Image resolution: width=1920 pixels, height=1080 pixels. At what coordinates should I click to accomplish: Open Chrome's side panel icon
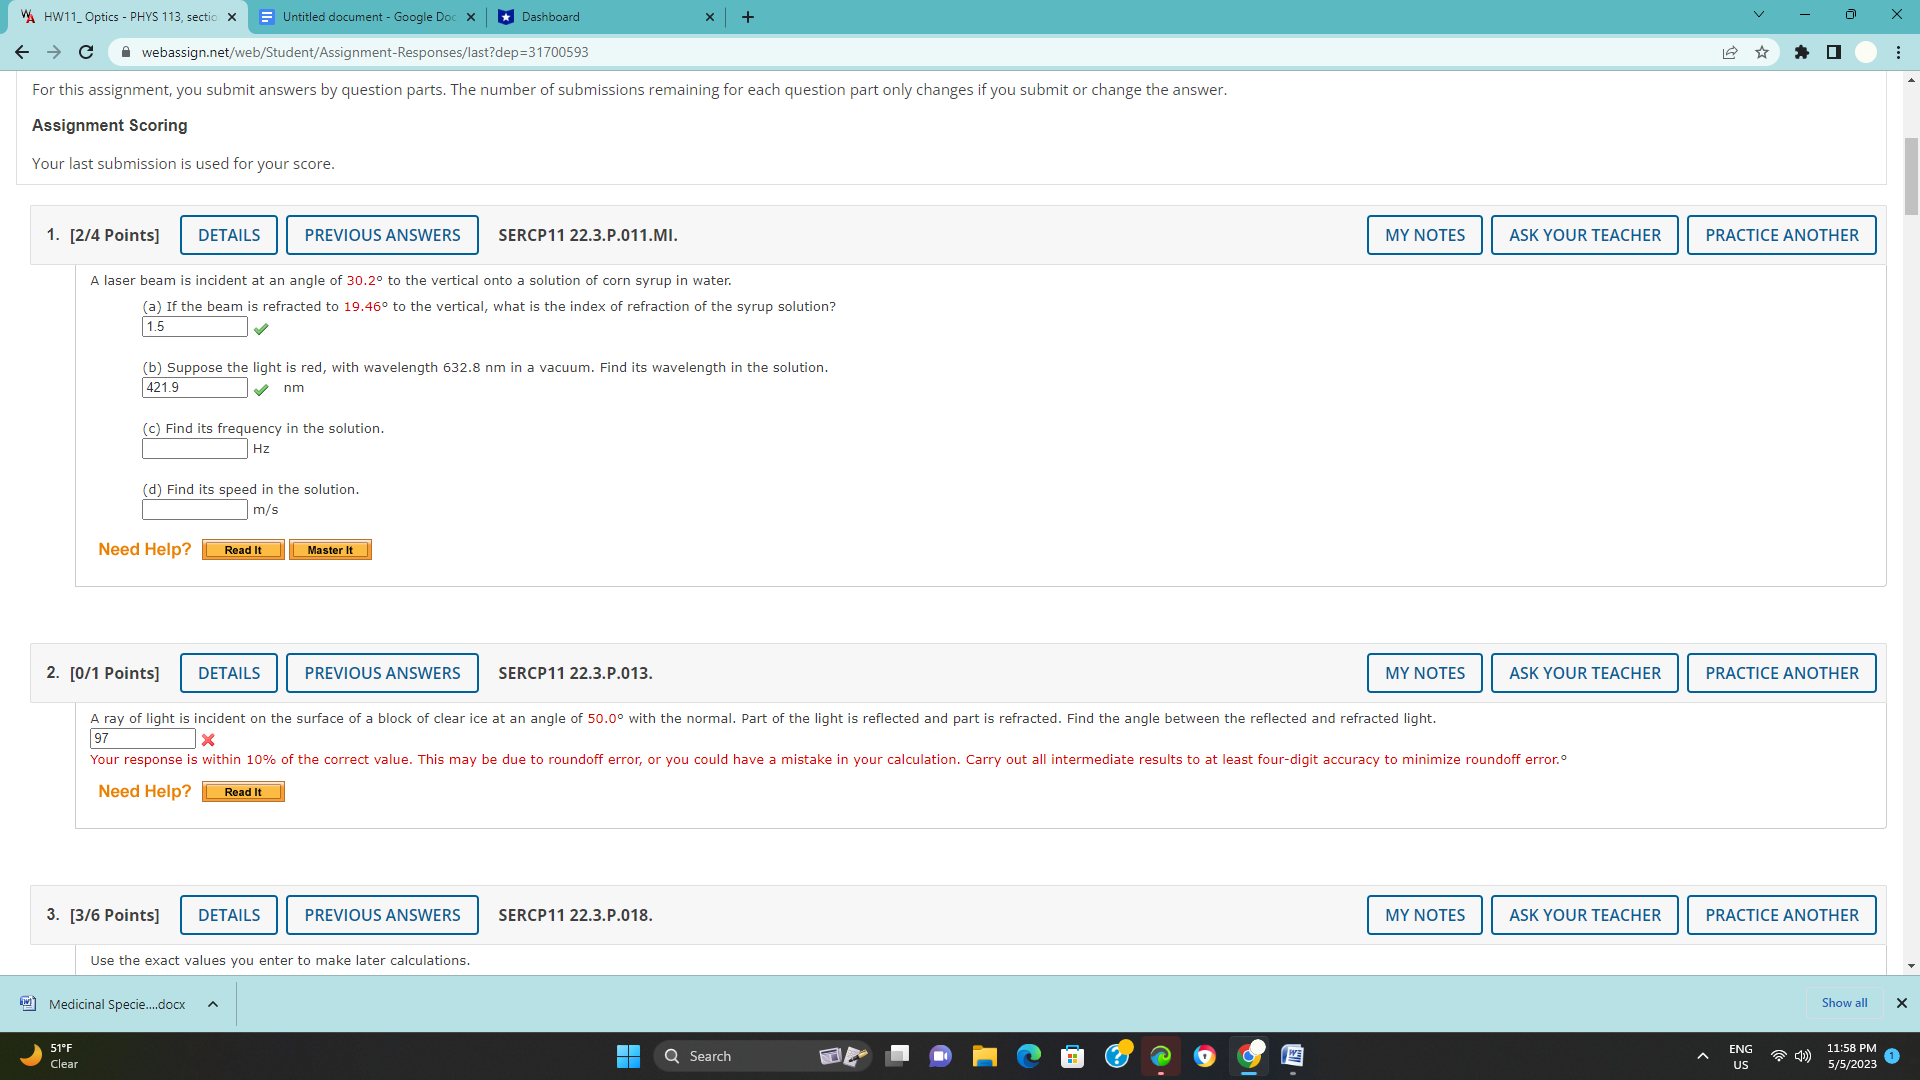point(1835,52)
